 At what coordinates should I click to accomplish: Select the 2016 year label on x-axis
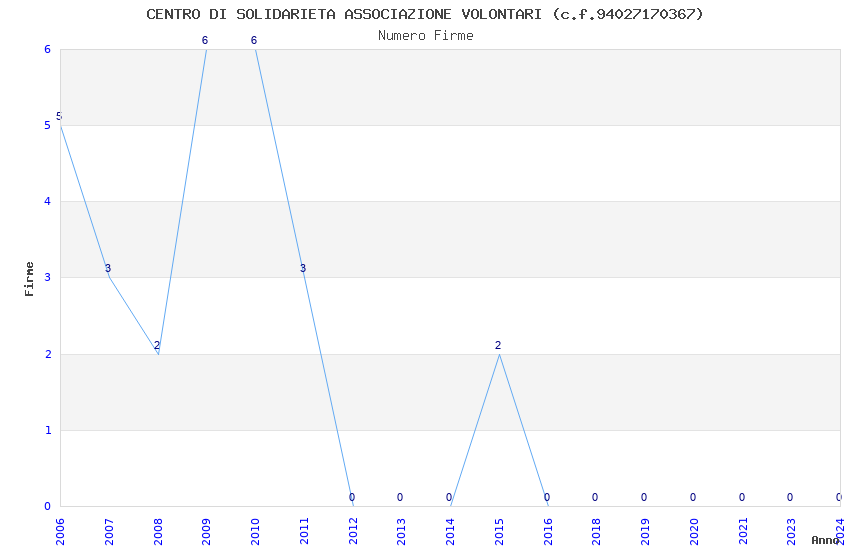[548, 531]
